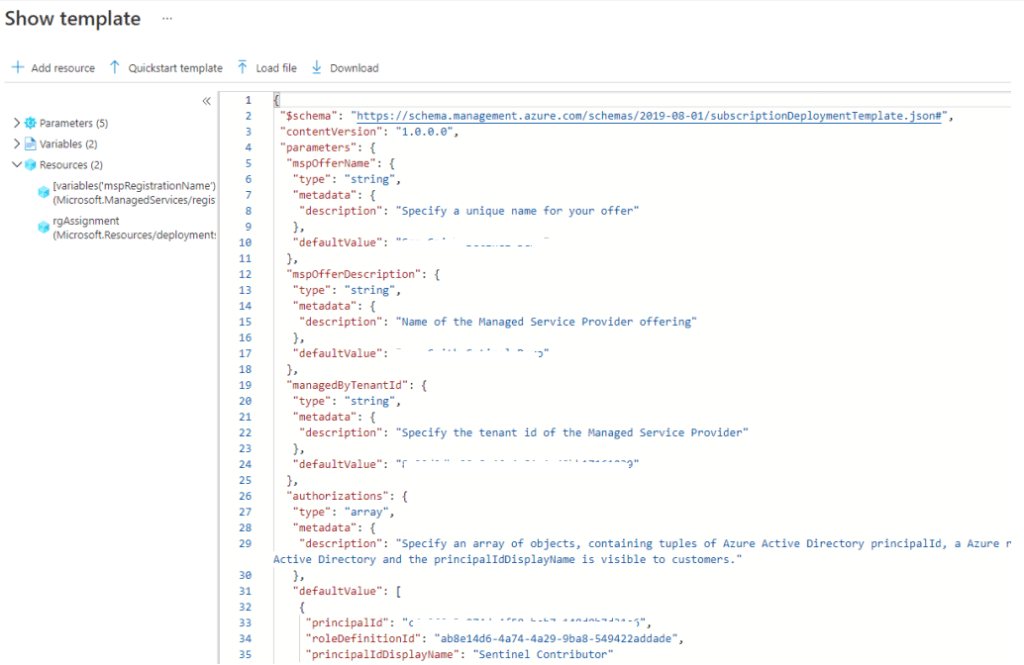This screenshot has width=1024, height=665.
Task: Expand the Variables (2) tree node
Action: click(16, 144)
